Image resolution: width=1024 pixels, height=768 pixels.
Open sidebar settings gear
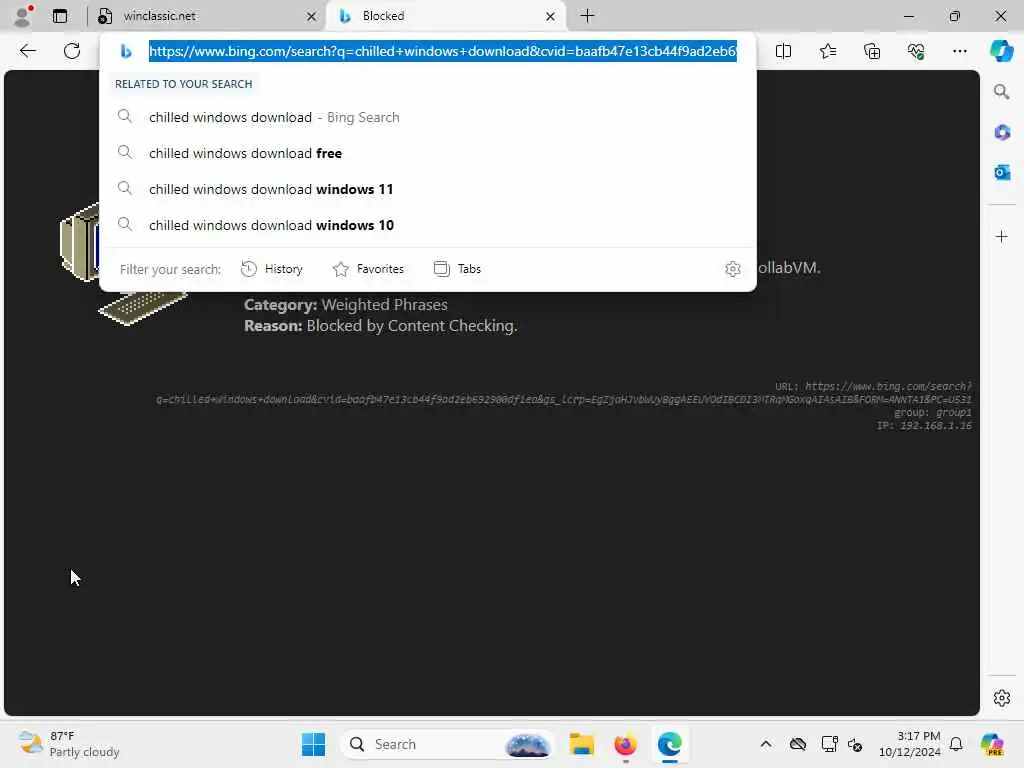1002,698
